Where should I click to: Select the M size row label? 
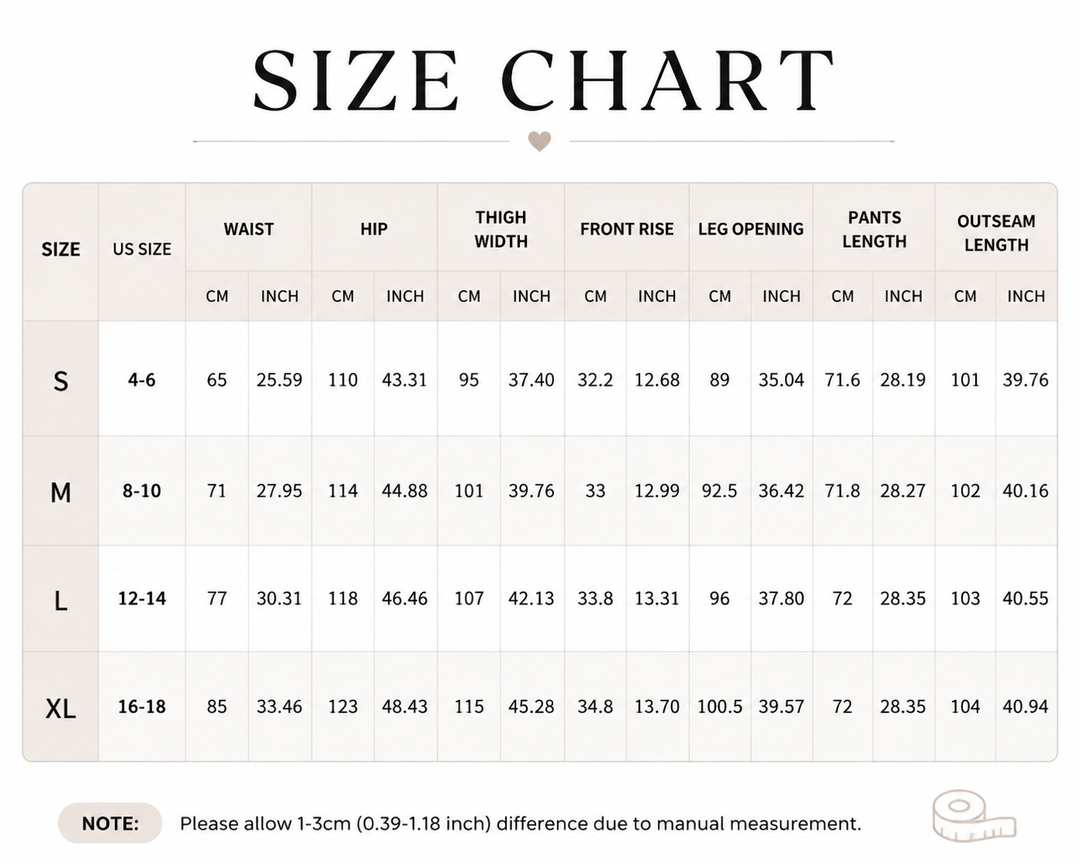tap(61, 492)
